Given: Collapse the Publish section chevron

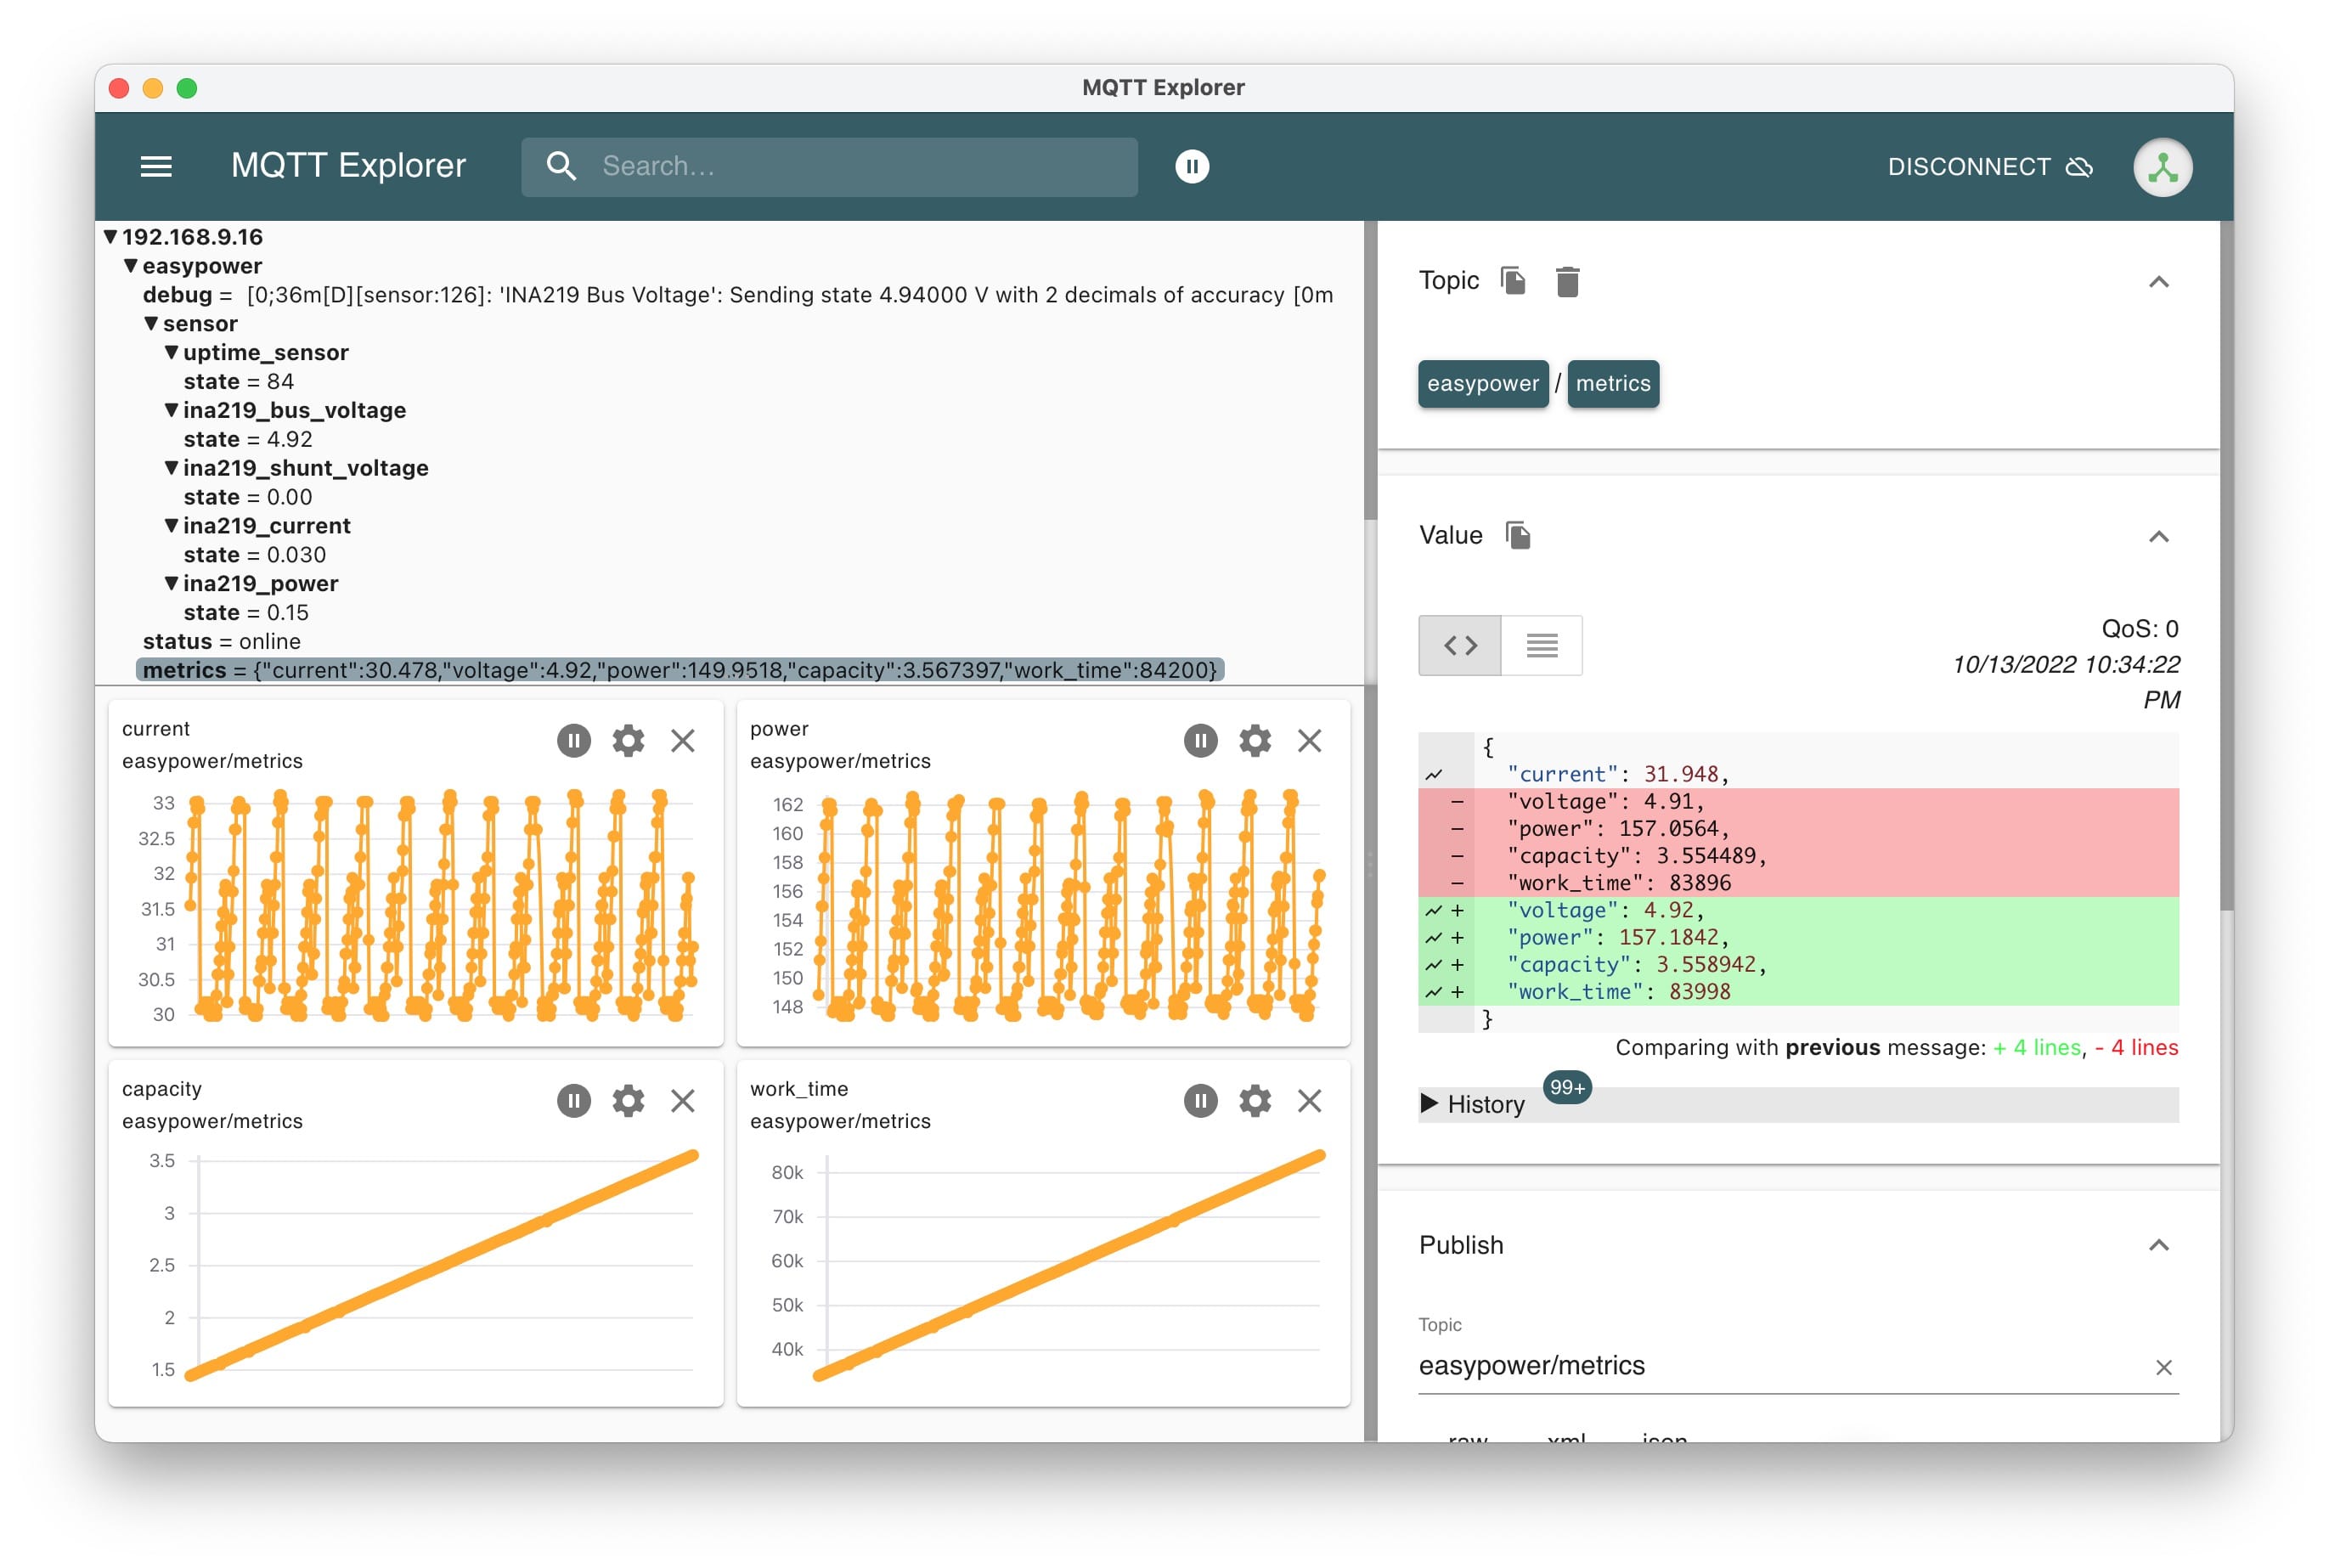Looking at the screenshot, I should click(x=2158, y=1245).
